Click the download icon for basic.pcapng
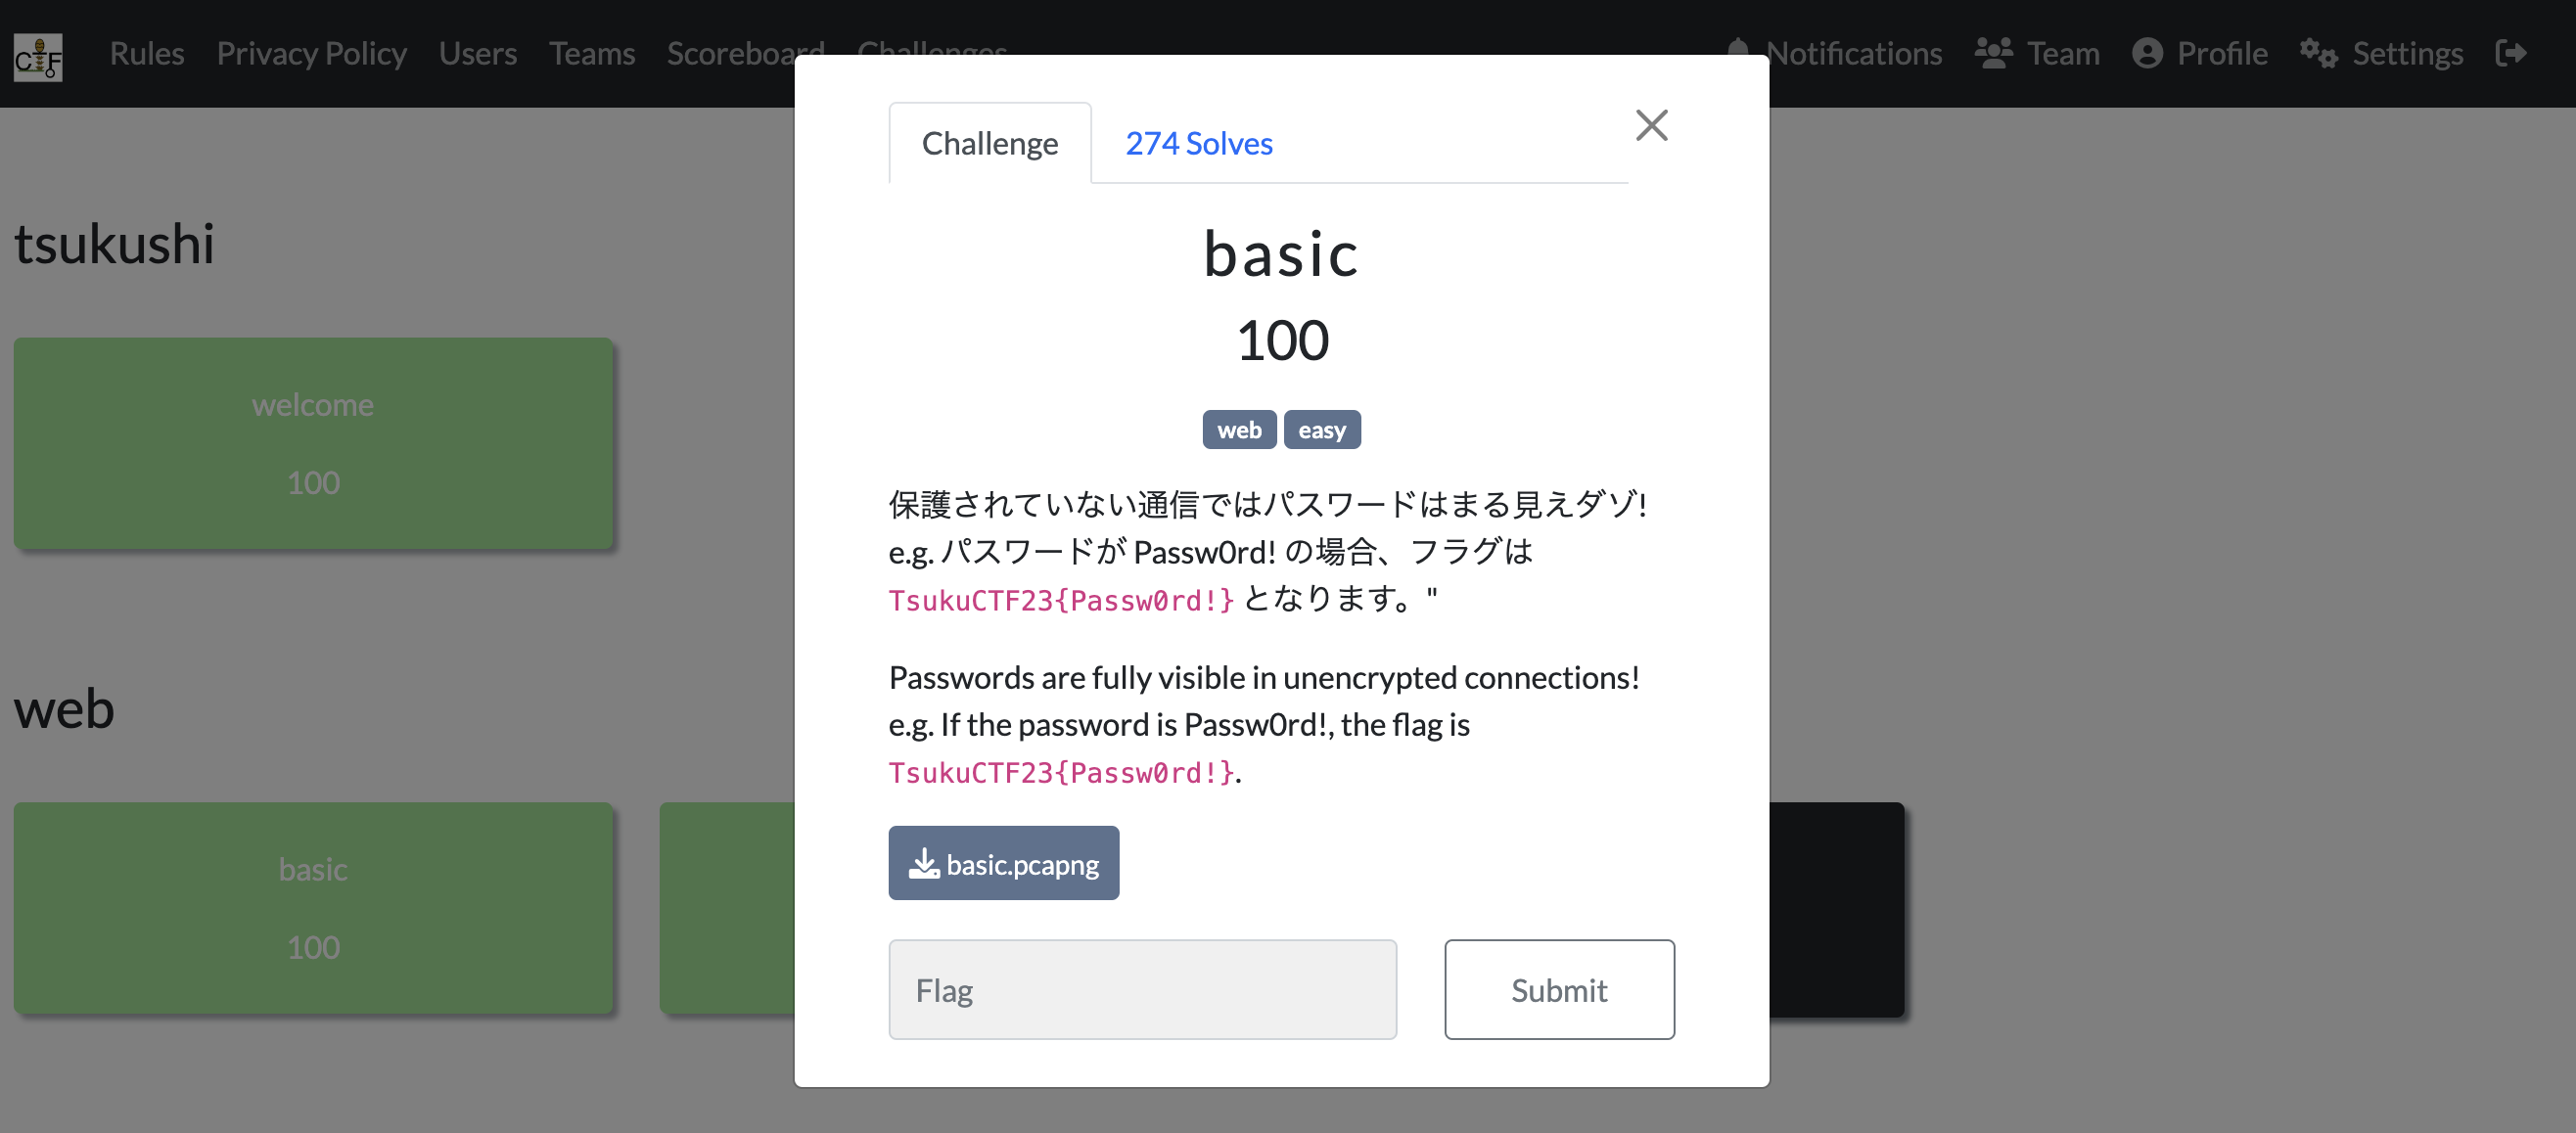Screen dimensions: 2576x1133 [923, 864]
